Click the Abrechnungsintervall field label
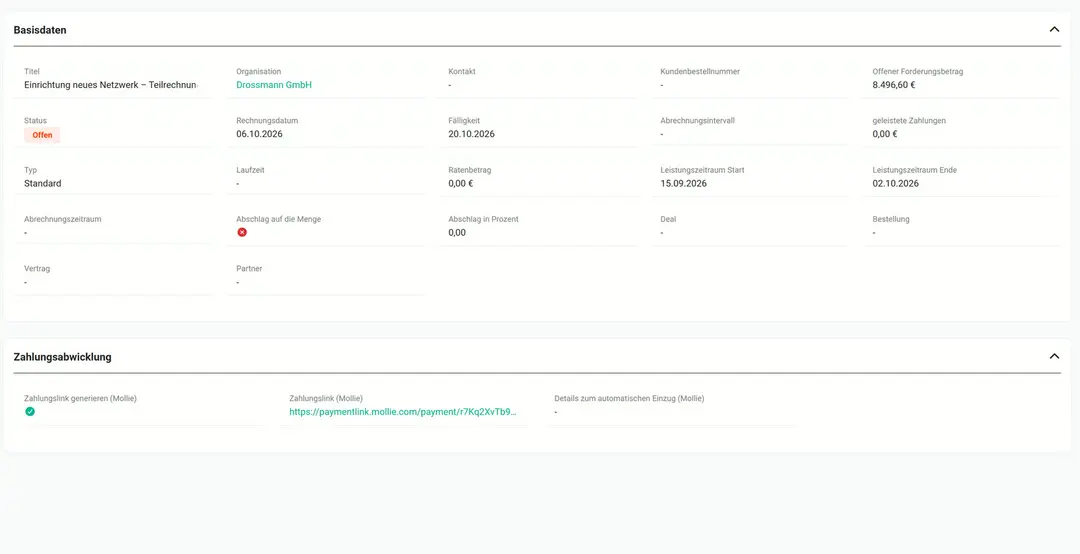1080x554 pixels. tap(698, 121)
